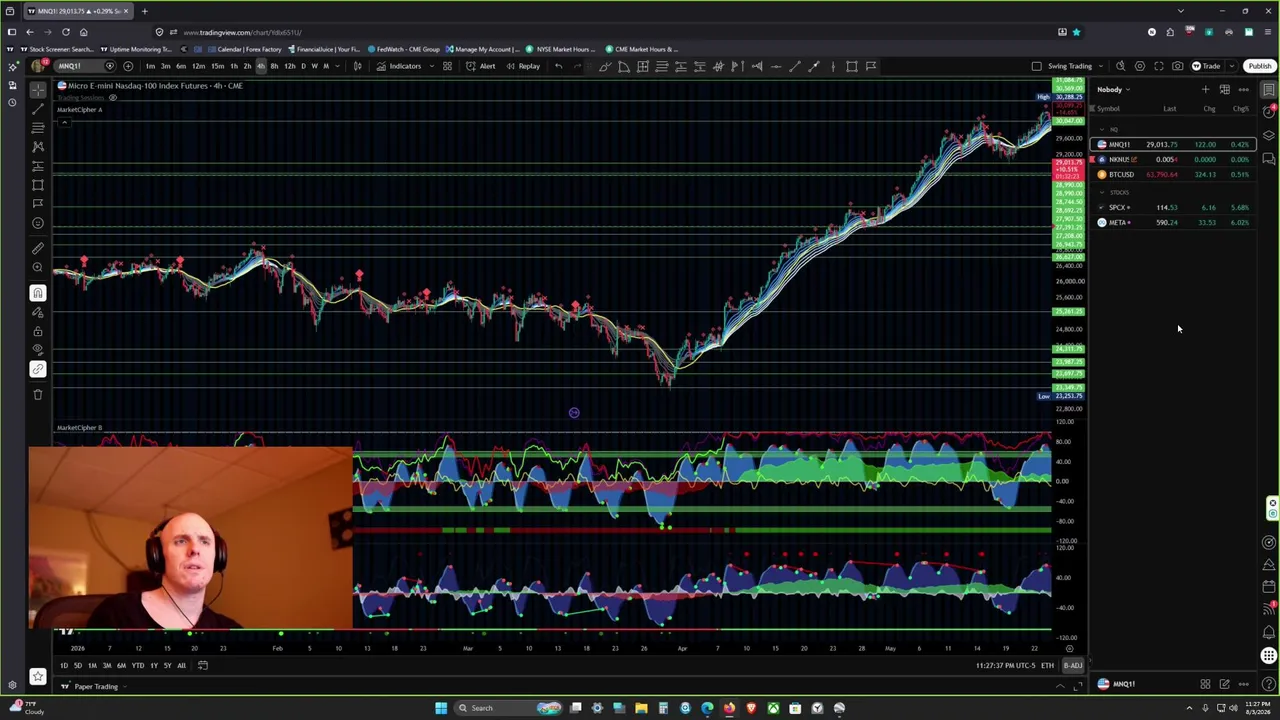This screenshot has height=720, width=1280.
Task: Select the All date range
Action: [x=181, y=665]
